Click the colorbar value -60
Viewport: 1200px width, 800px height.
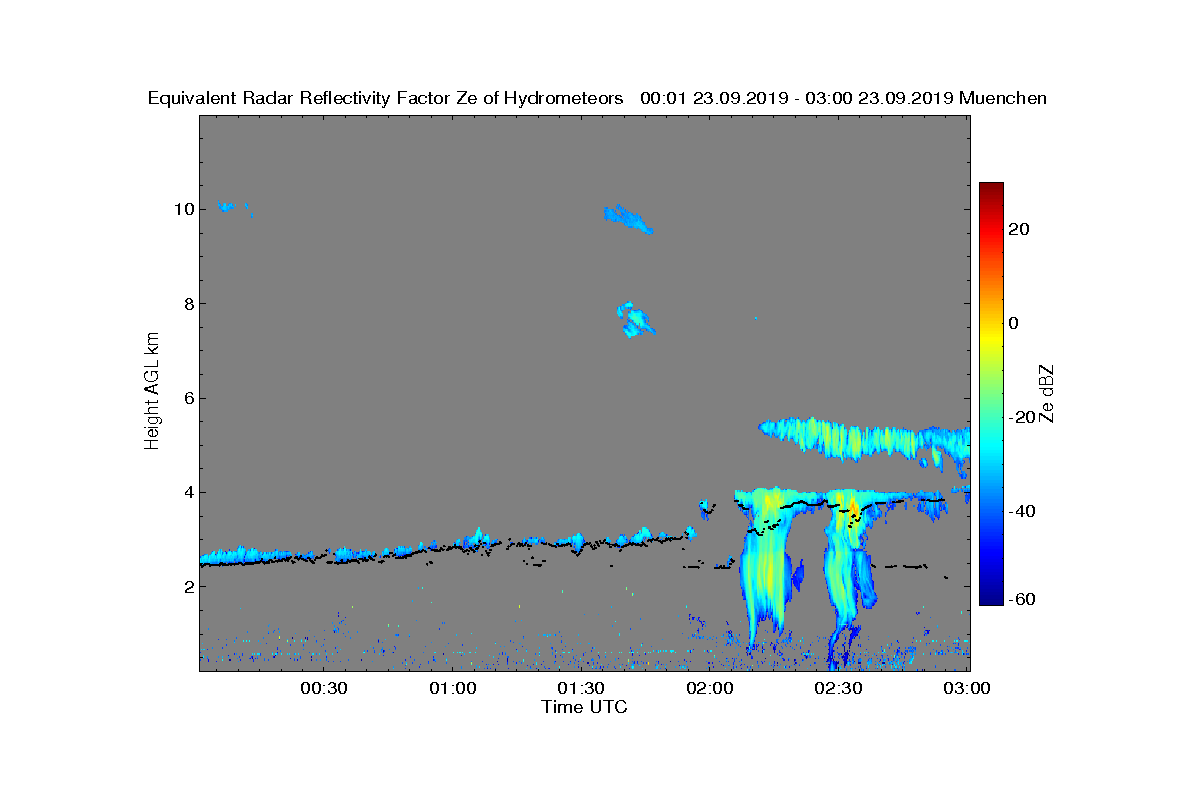pyautogui.click(x=1023, y=599)
